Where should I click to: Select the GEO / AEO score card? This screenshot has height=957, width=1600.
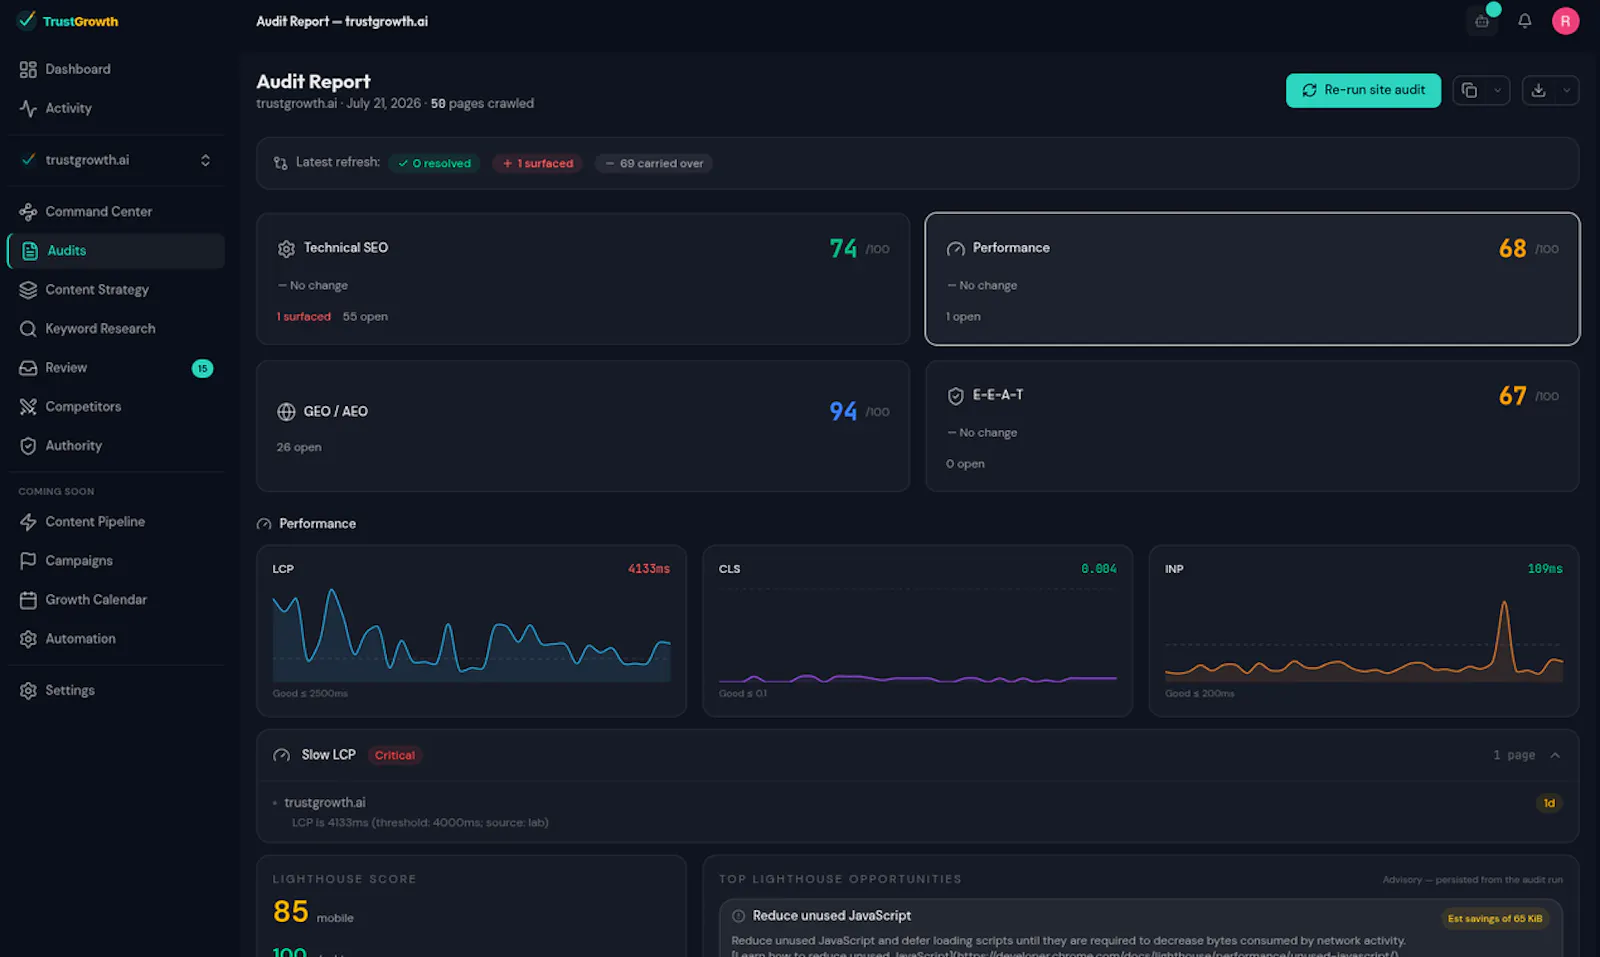(583, 426)
